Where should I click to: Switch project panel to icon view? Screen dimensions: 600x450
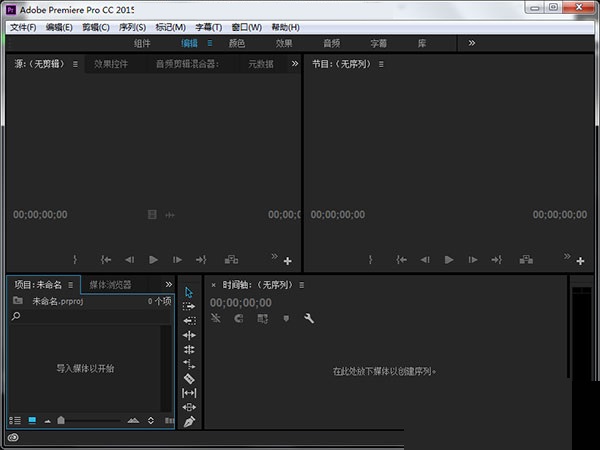point(32,421)
